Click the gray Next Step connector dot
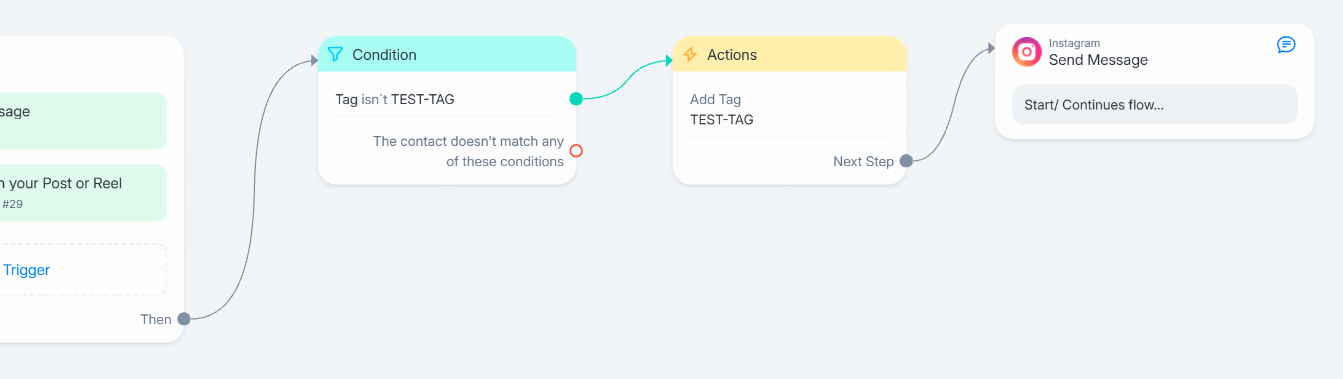 906,161
